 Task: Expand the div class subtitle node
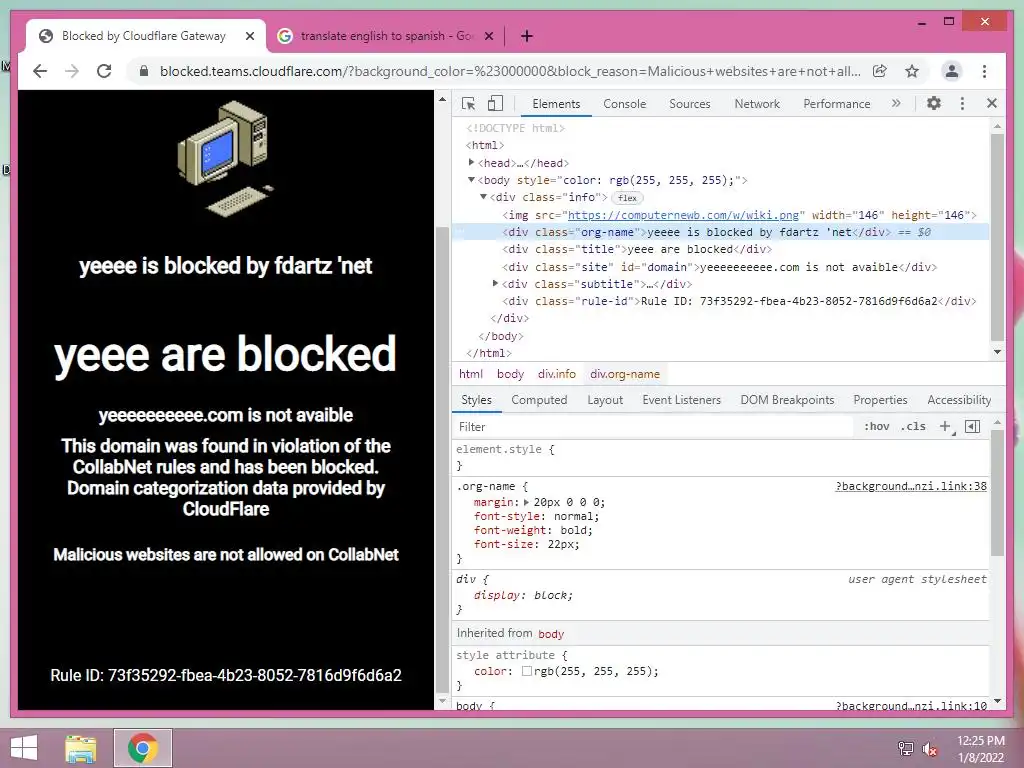(495, 283)
